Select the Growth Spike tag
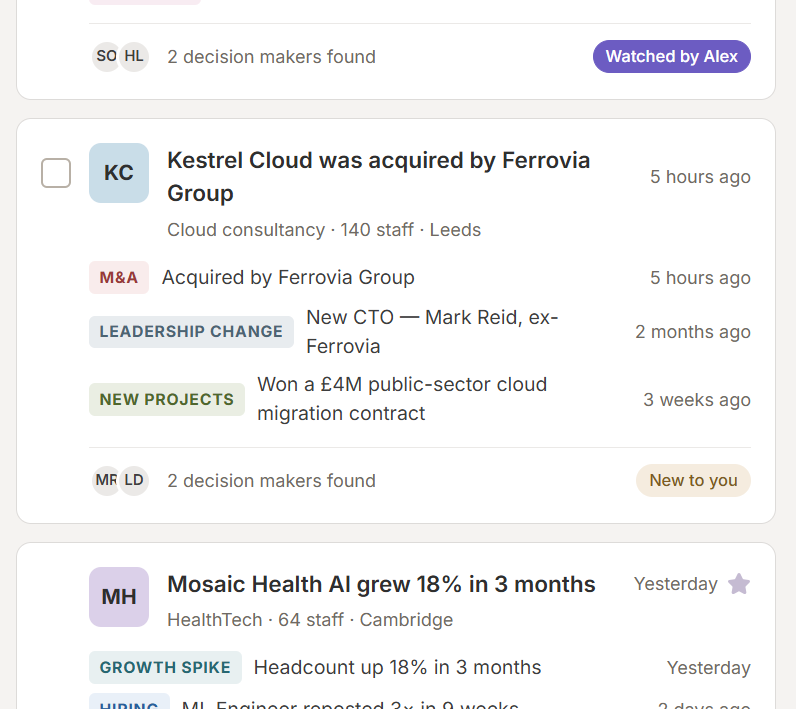796x709 pixels. click(165, 667)
